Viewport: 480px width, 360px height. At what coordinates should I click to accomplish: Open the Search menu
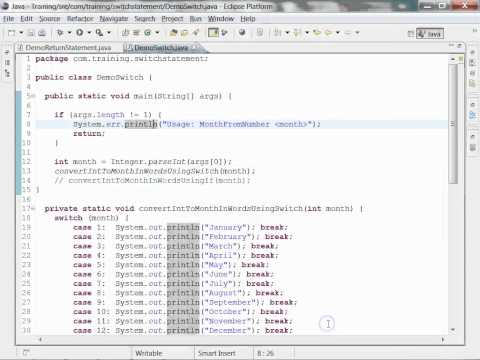(145, 19)
